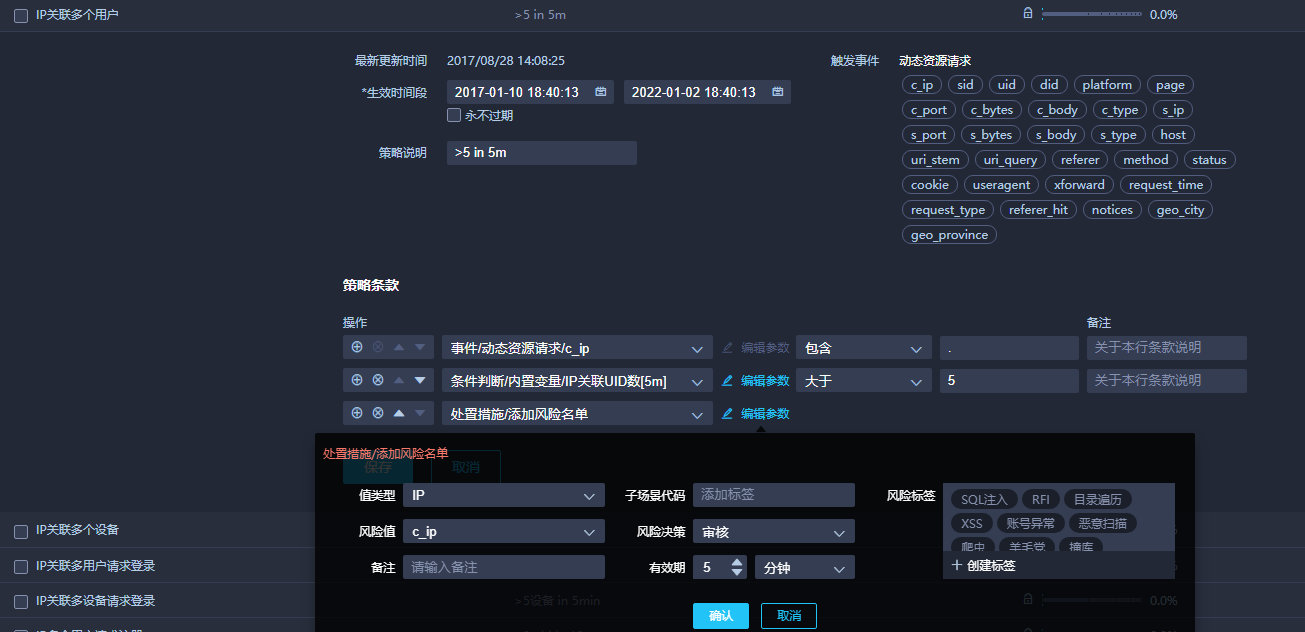This screenshot has height=632, width=1305.
Task: Select the 目录遍历 risk tag
Action: click(x=1098, y=499)
